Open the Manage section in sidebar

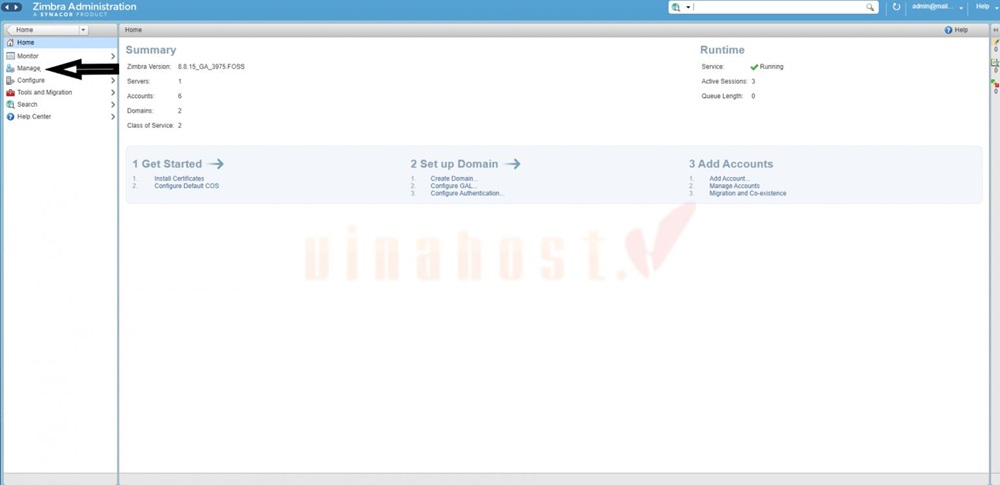click(x=28, y=68)
